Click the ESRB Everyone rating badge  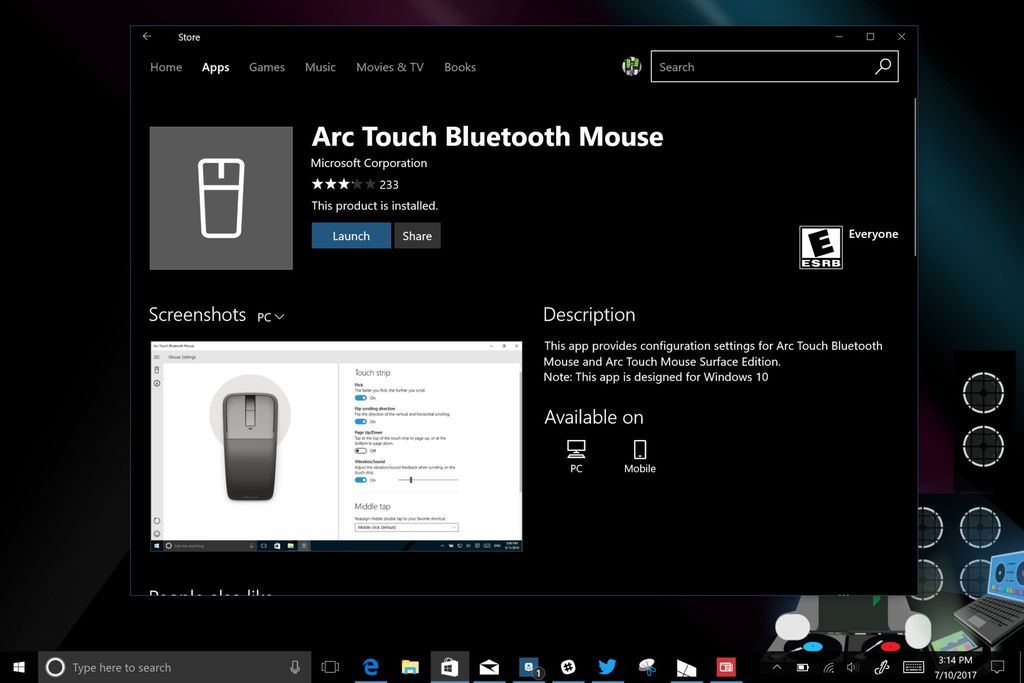[x=820, y=246]
